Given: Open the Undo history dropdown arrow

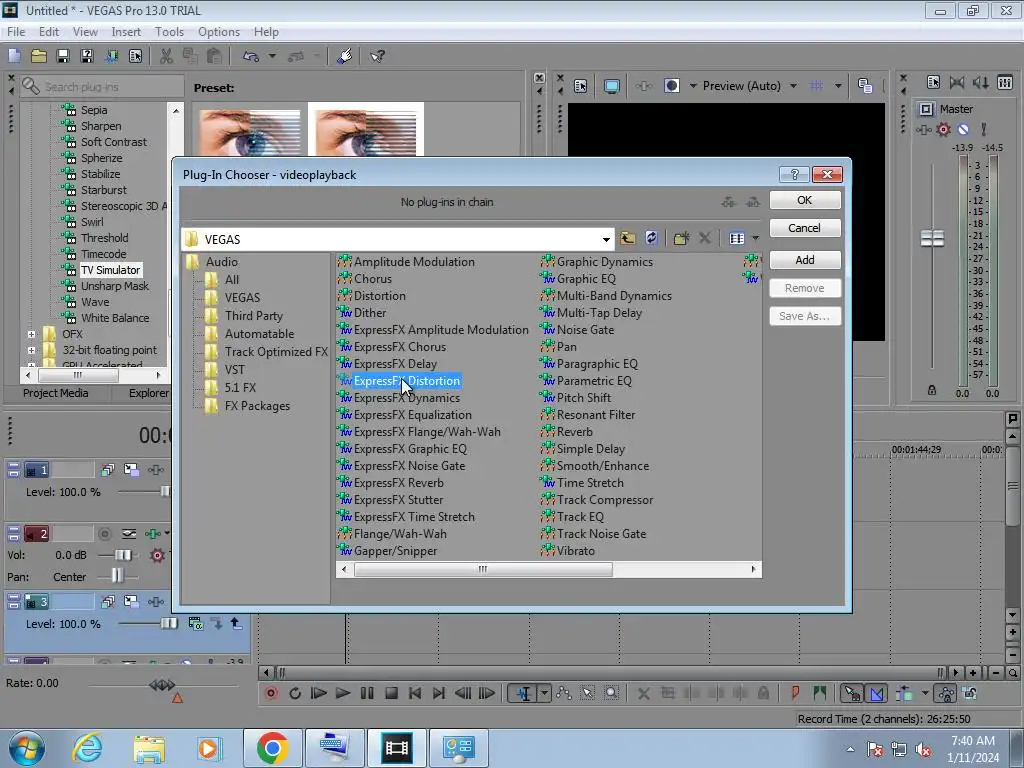Looking at the screenshot, I should click(272, 56).
